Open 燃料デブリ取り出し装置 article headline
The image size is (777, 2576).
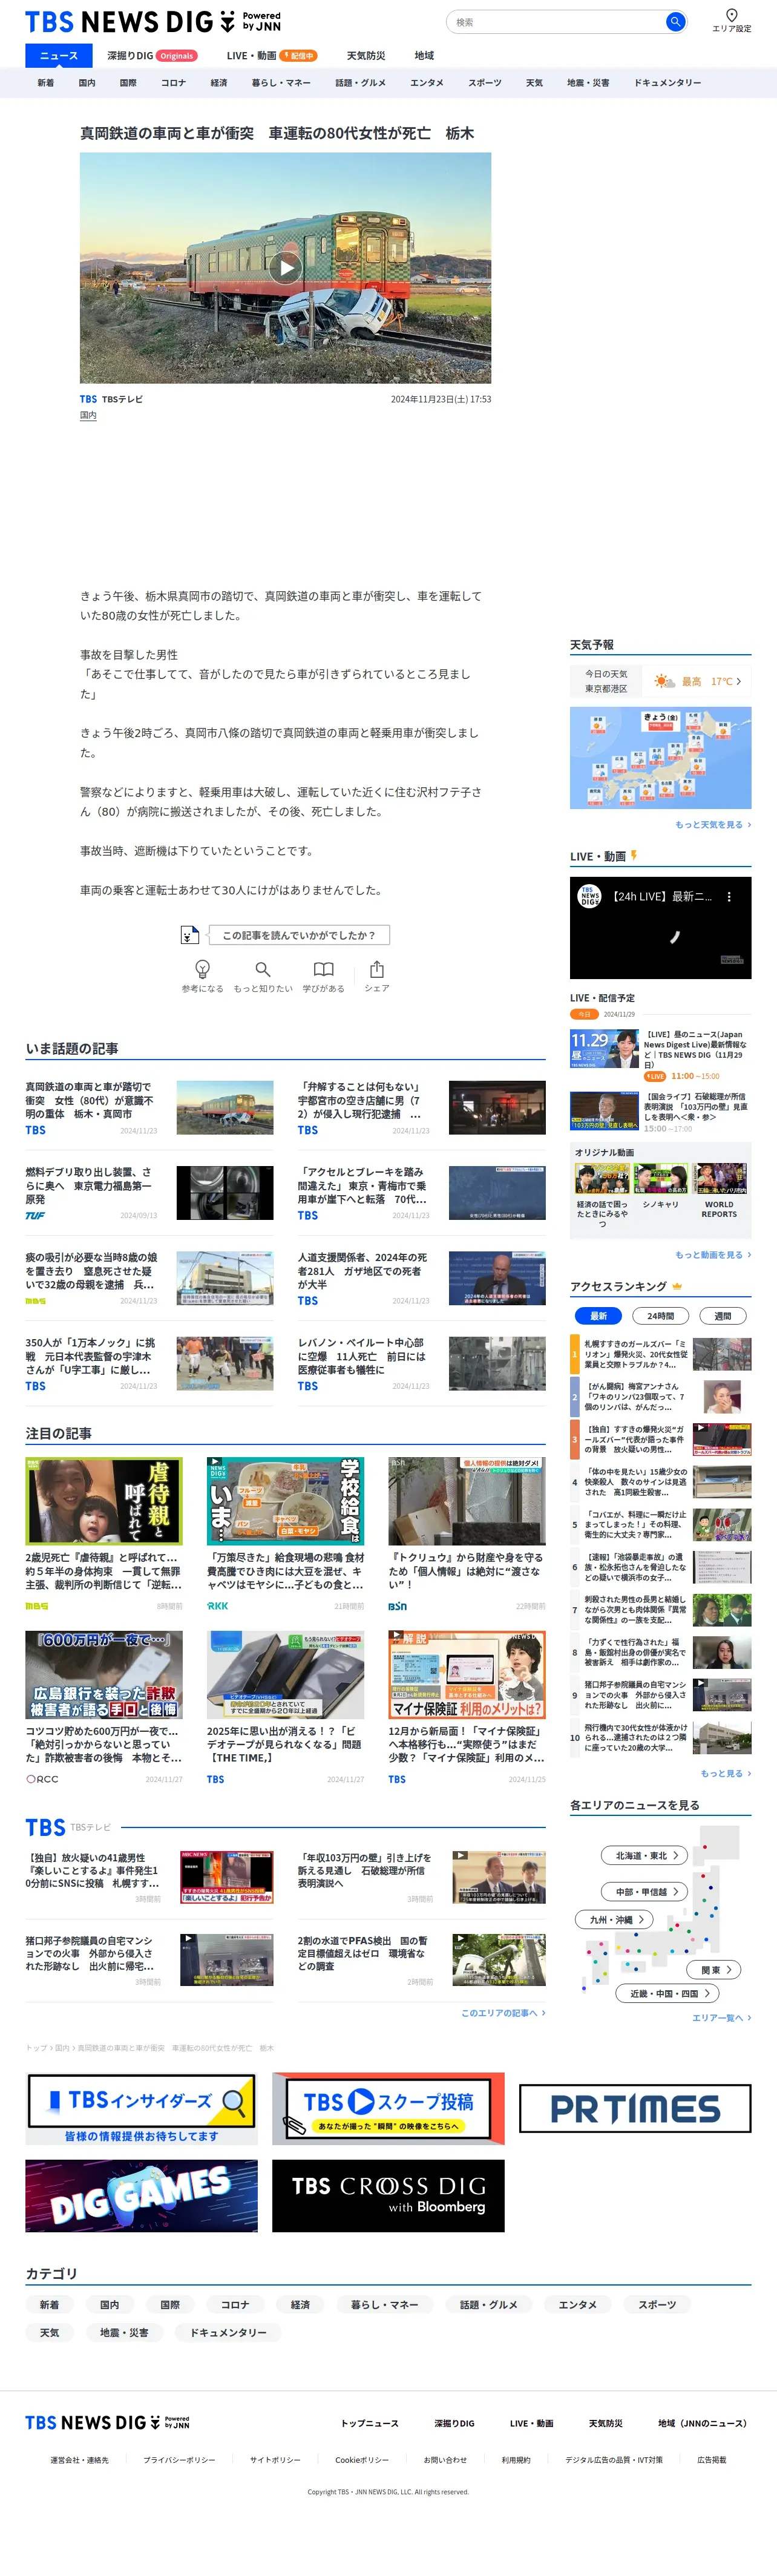click(x=89, y=1185)
